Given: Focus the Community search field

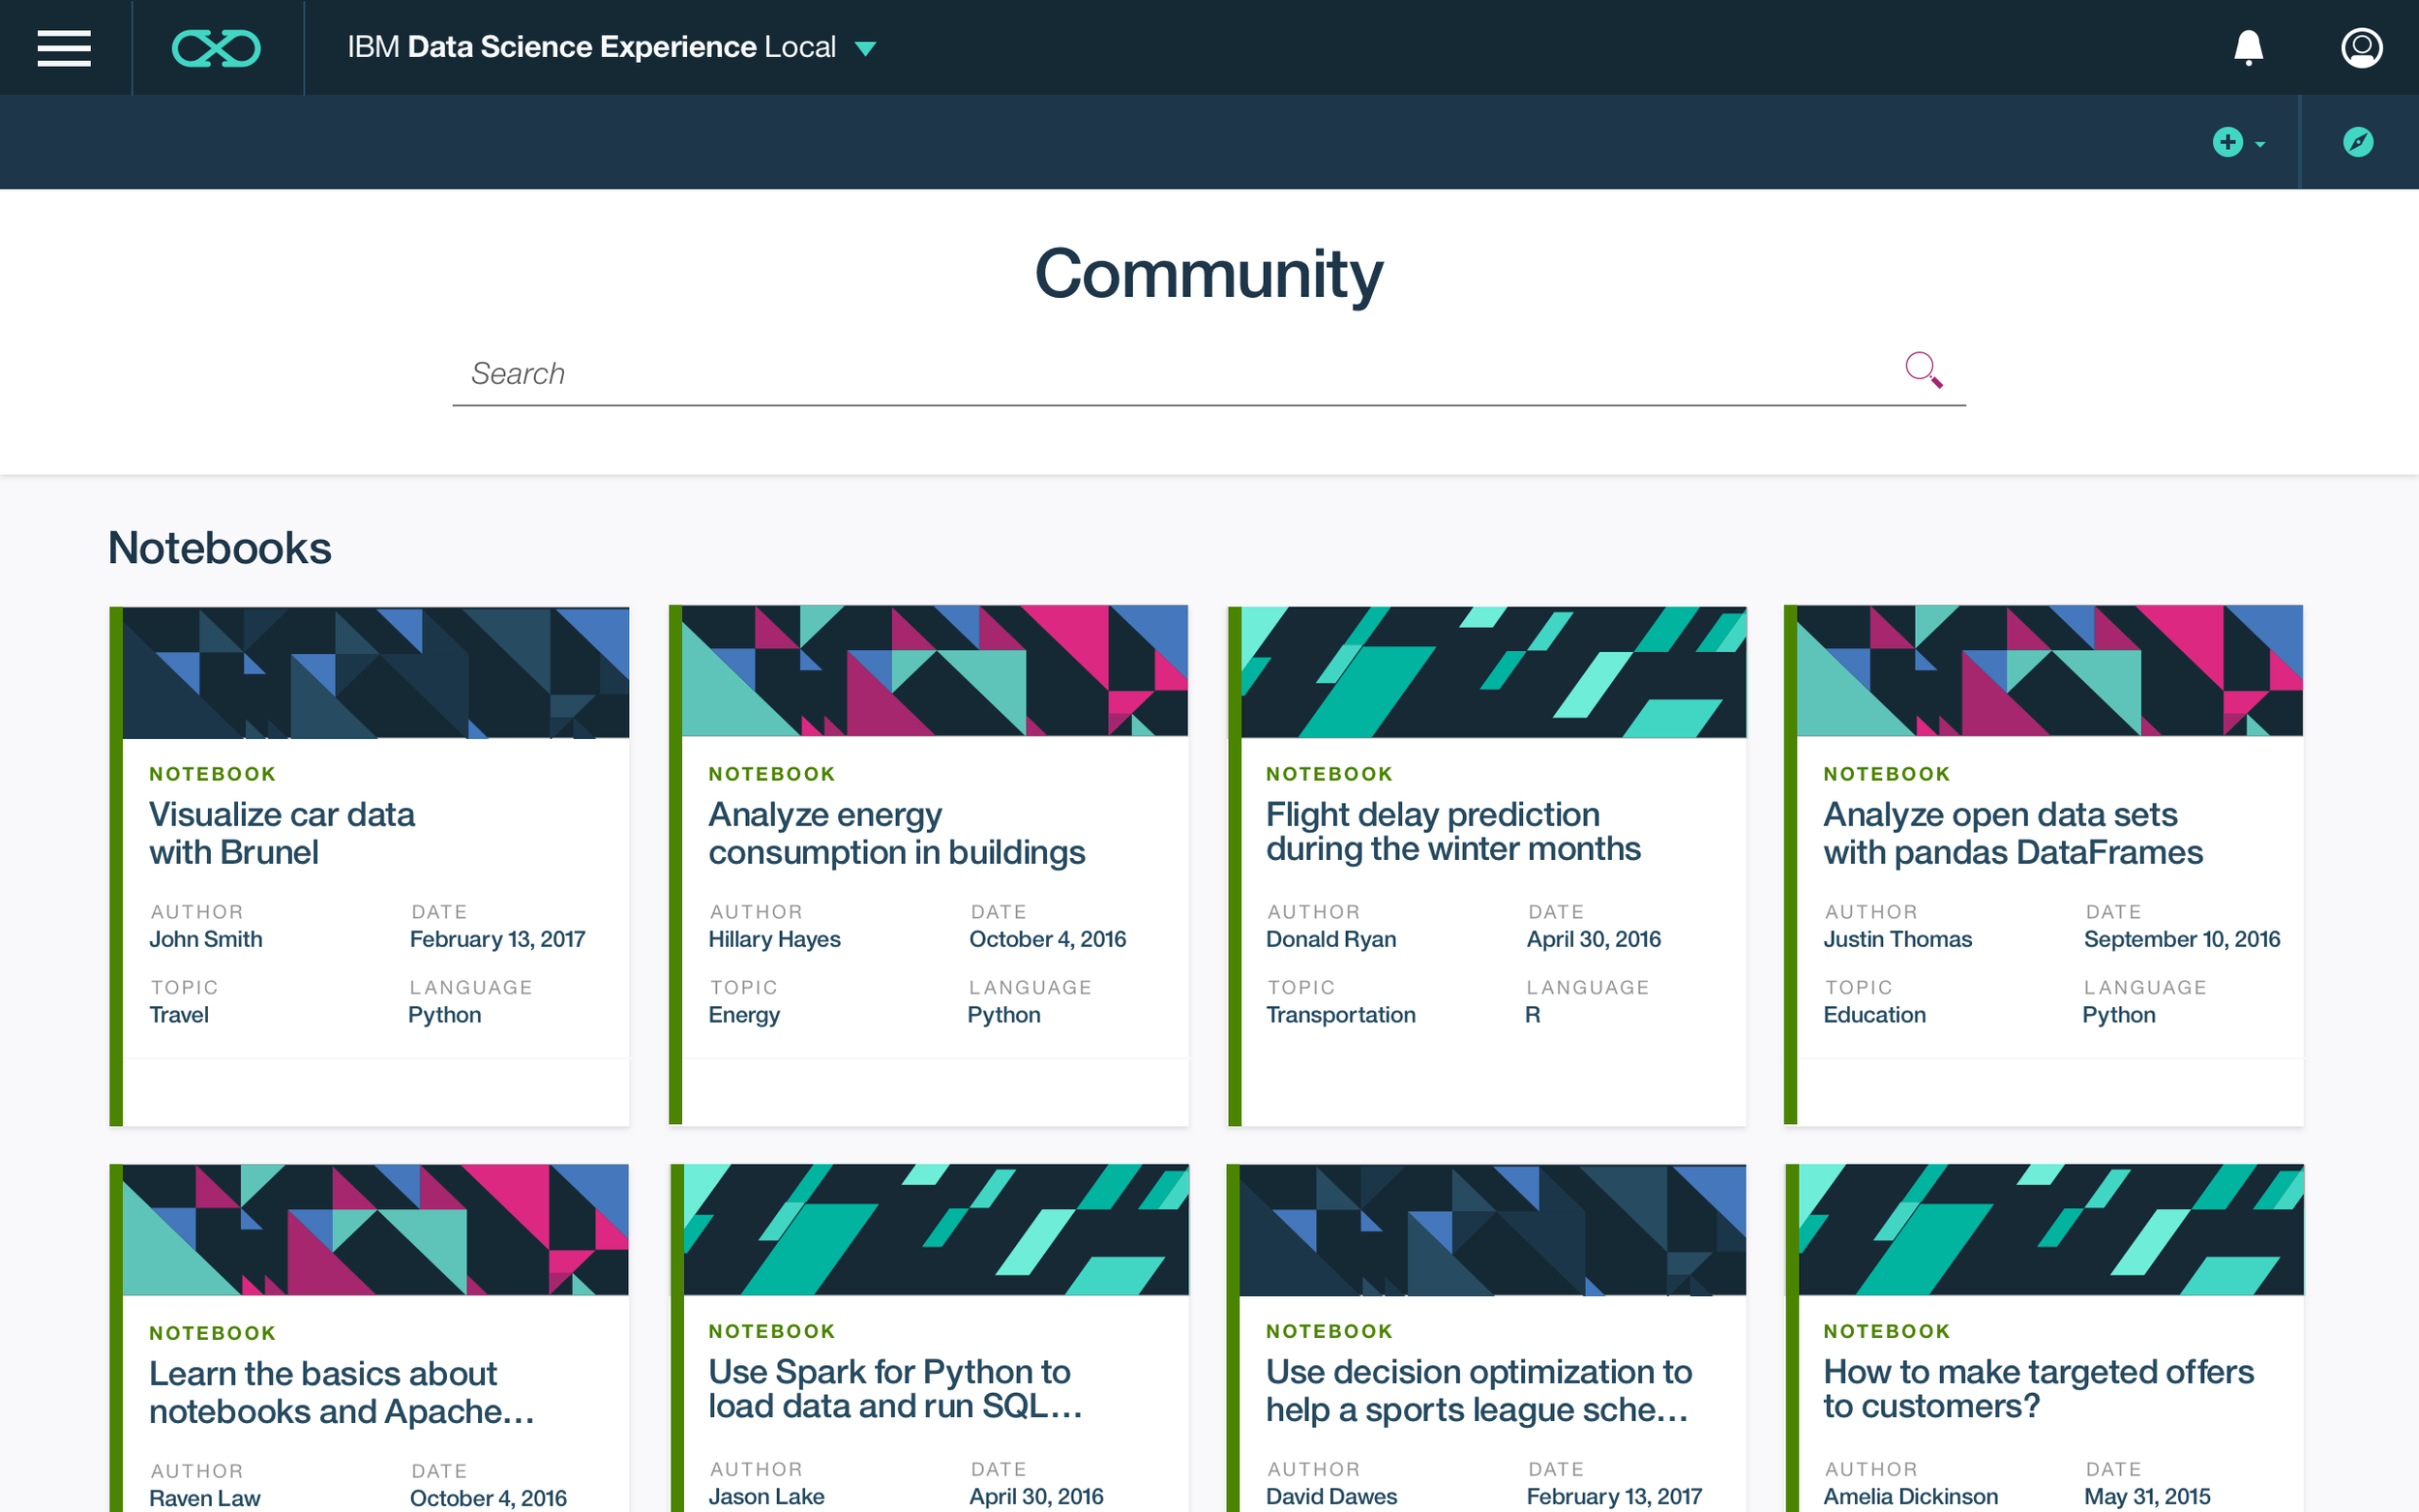Looking at the screenshot, I should tap(1150, 374).
